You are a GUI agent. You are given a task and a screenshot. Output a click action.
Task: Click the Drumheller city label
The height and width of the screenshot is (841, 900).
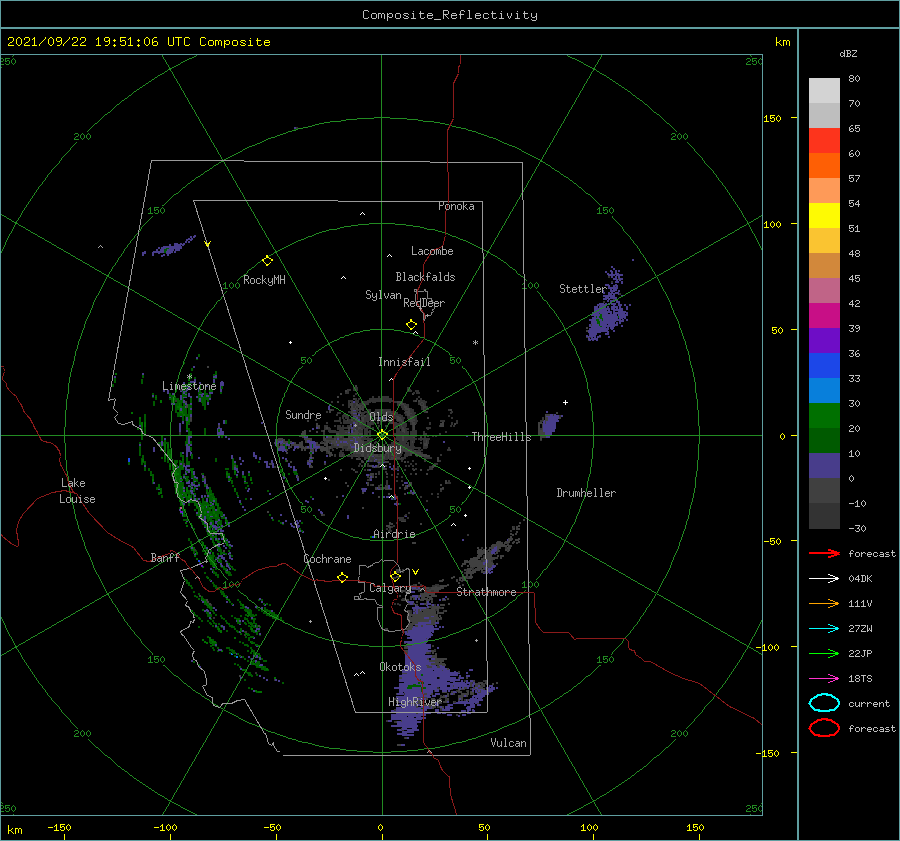pyautogui.click(x=585, y=493)
